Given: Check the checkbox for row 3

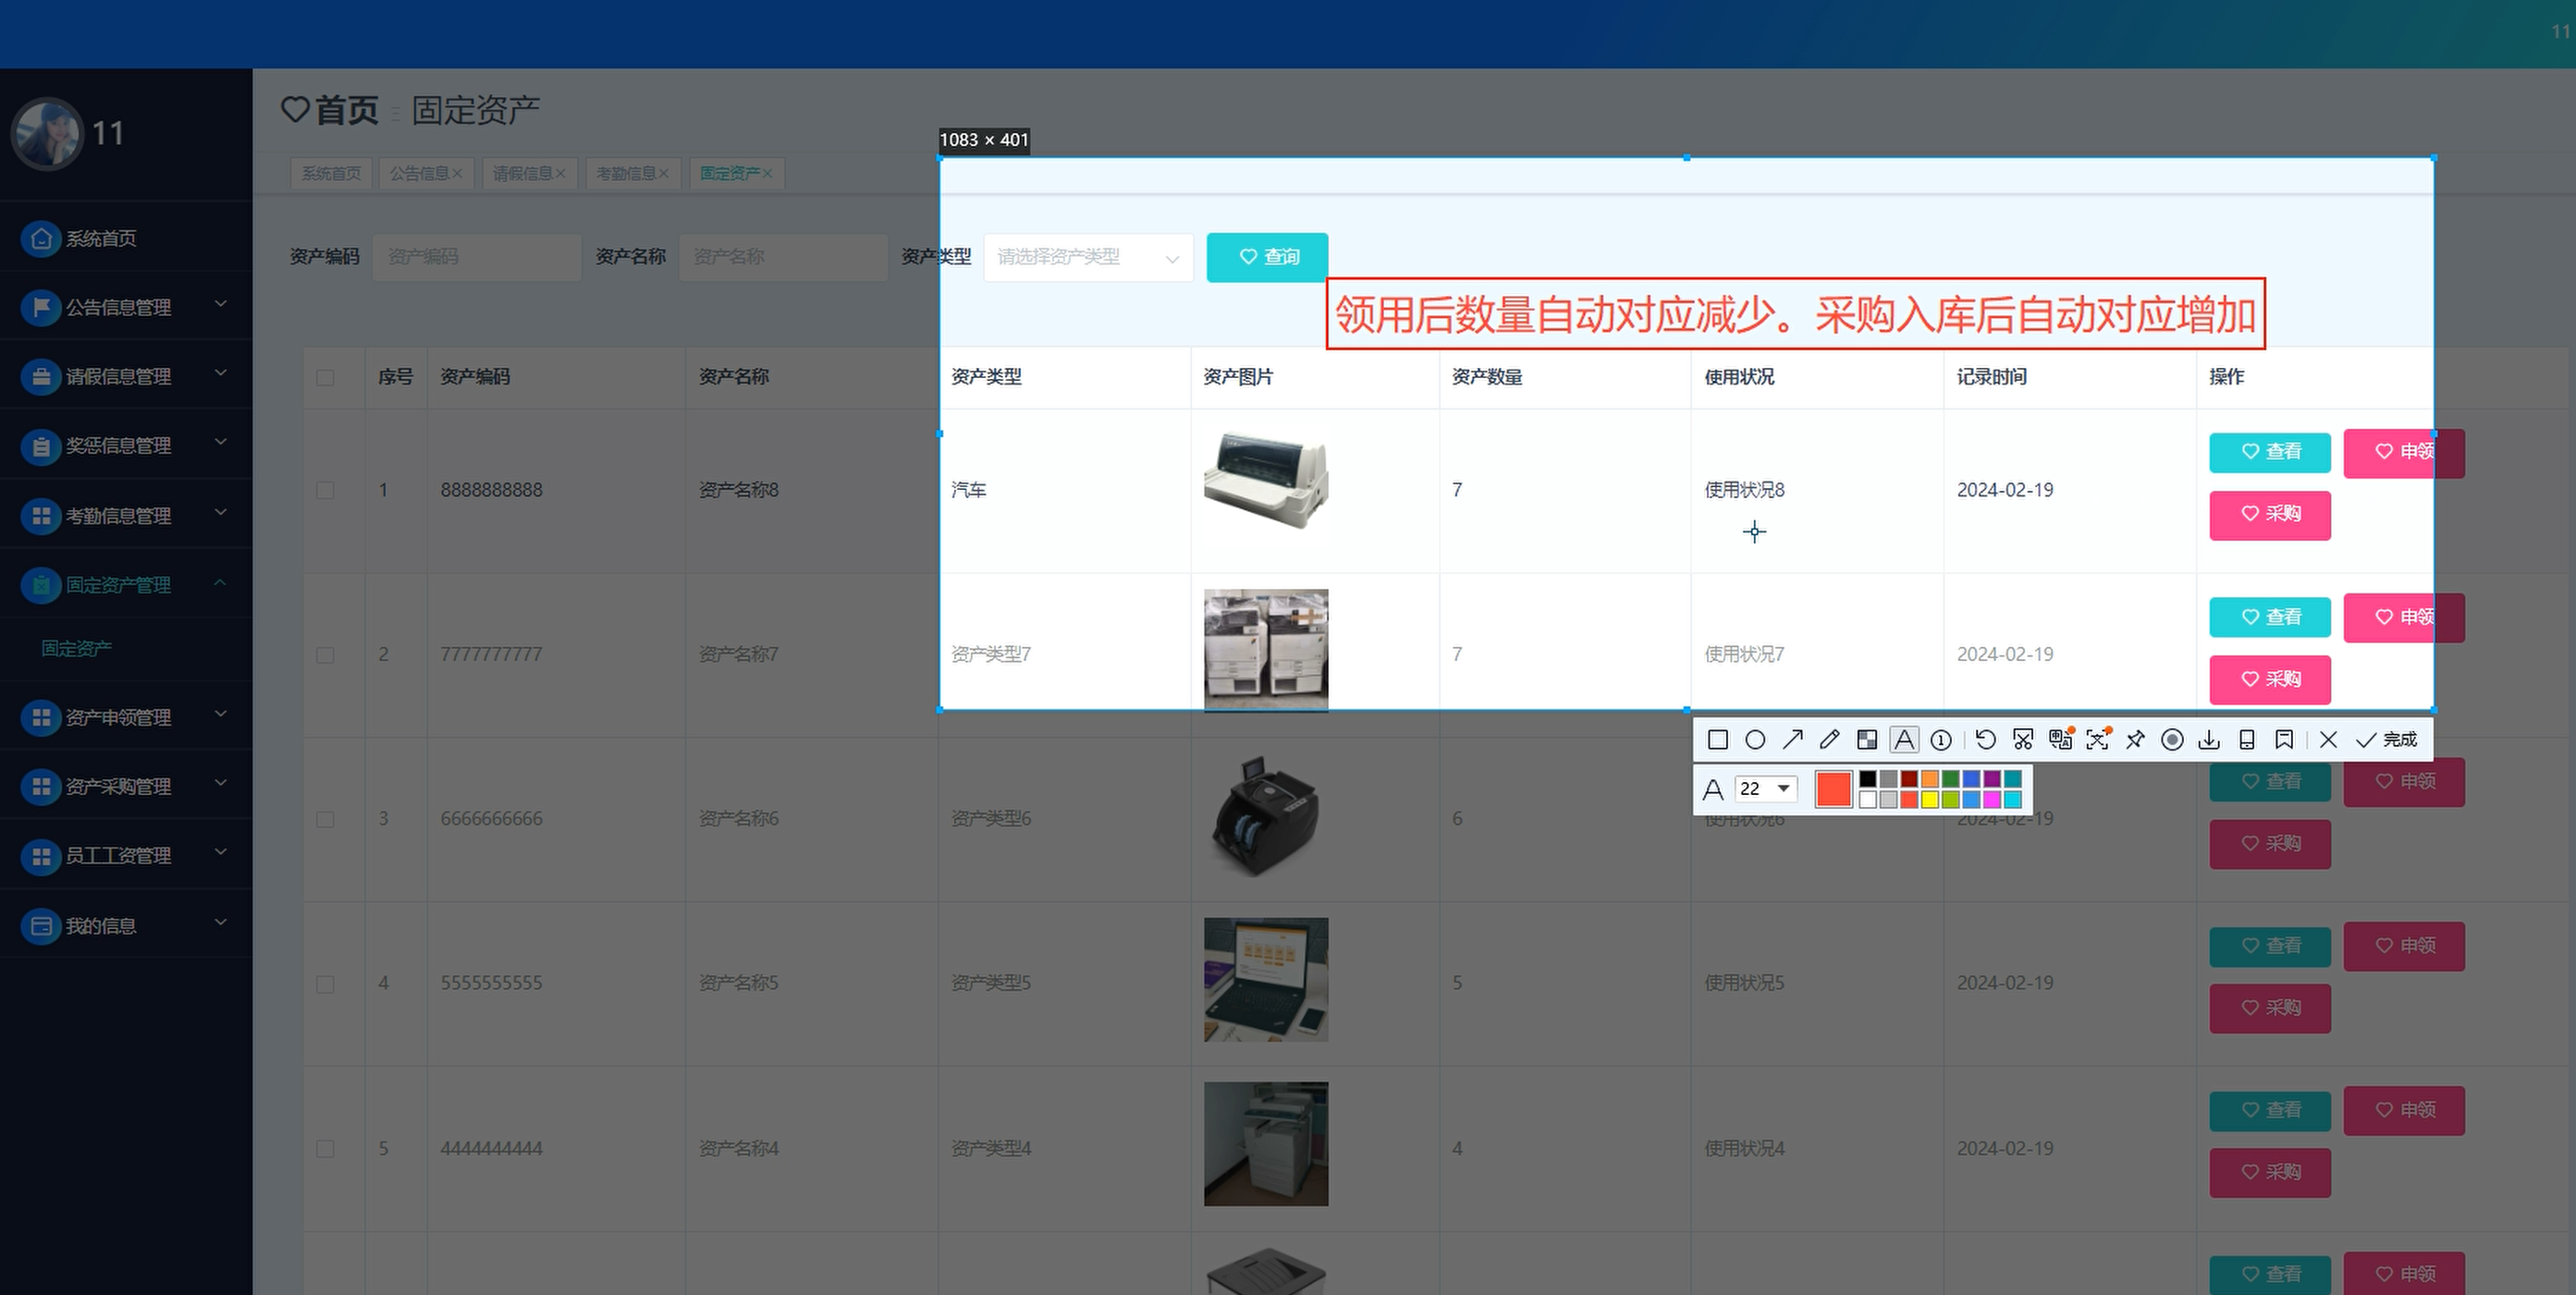Looking at the screenshot, I should 325,819.
